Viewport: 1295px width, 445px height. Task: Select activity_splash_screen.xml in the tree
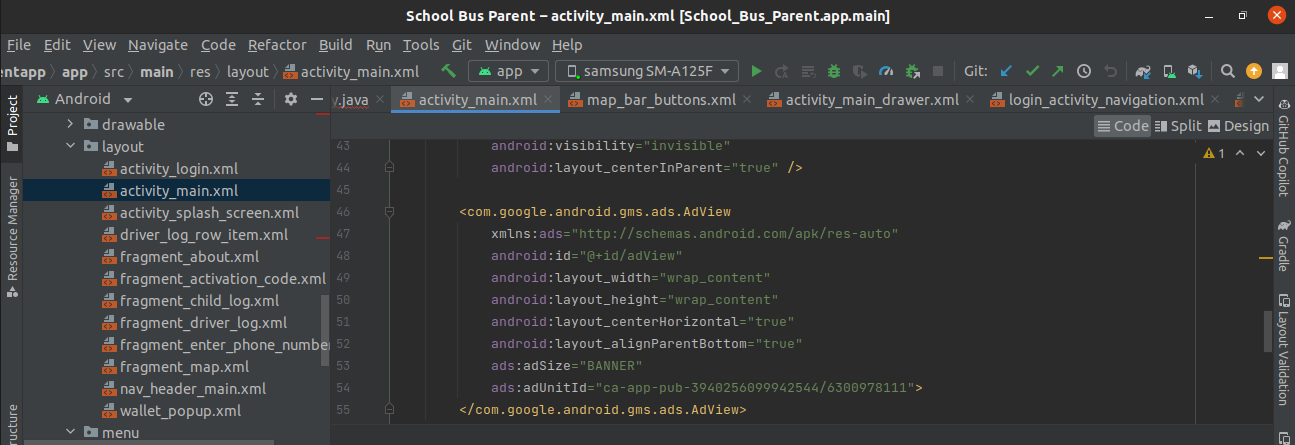tap(209, 213)
